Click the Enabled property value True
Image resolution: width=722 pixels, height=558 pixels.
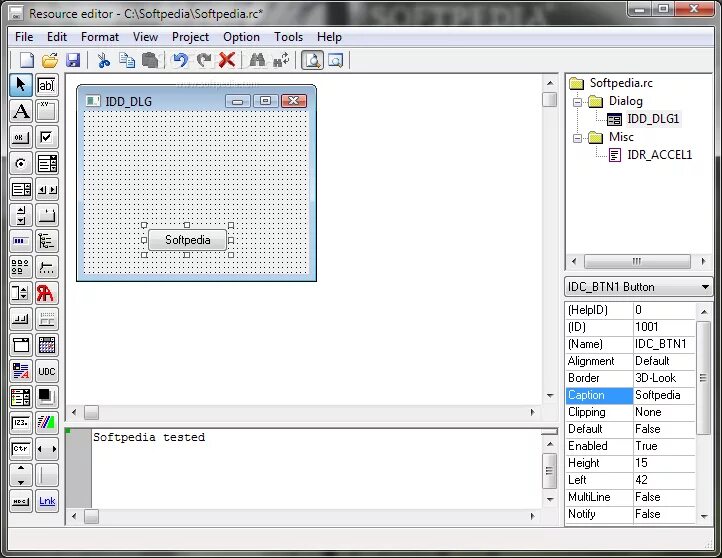pyautogui.click(x=664, y=446)
